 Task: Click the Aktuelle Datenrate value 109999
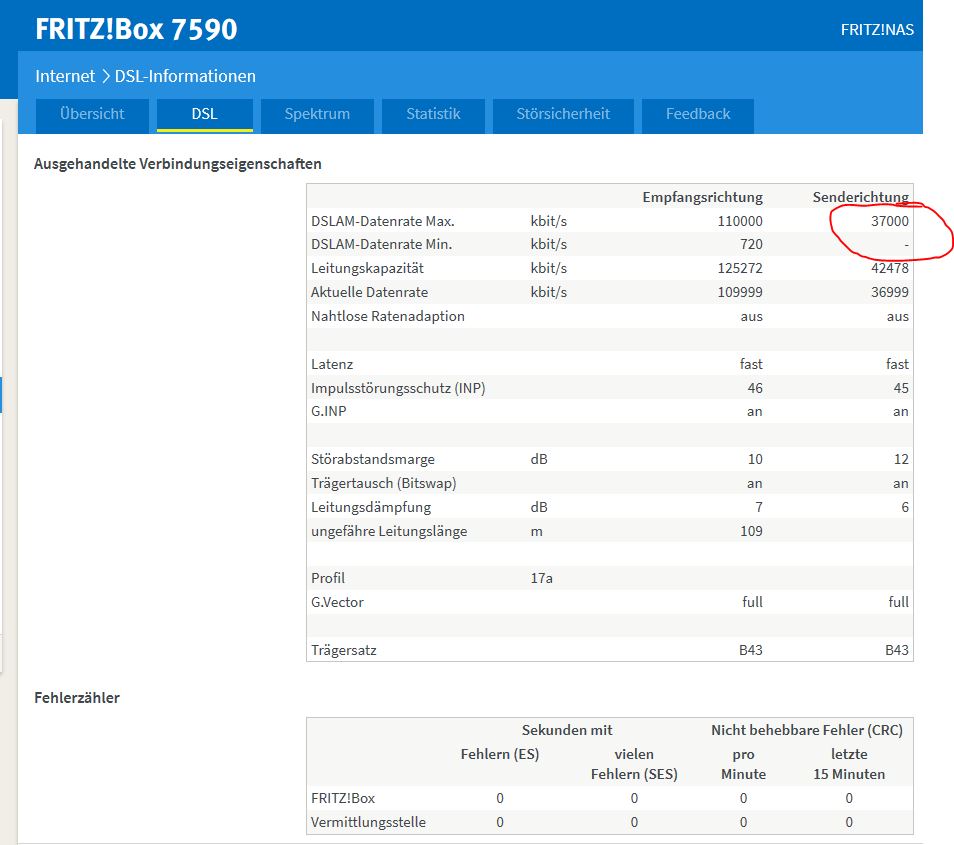[740, 292]
